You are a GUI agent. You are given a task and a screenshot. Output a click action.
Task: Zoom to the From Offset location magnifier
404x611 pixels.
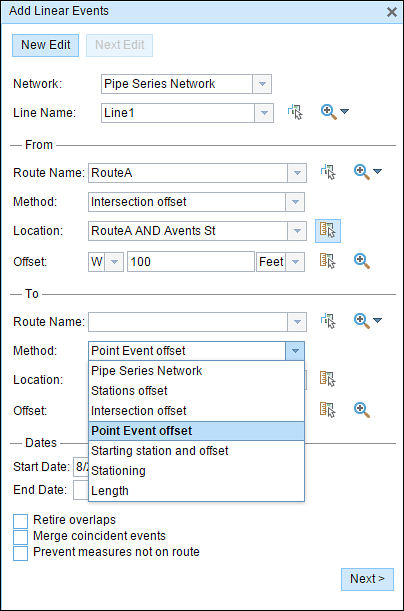click(362, 261)
